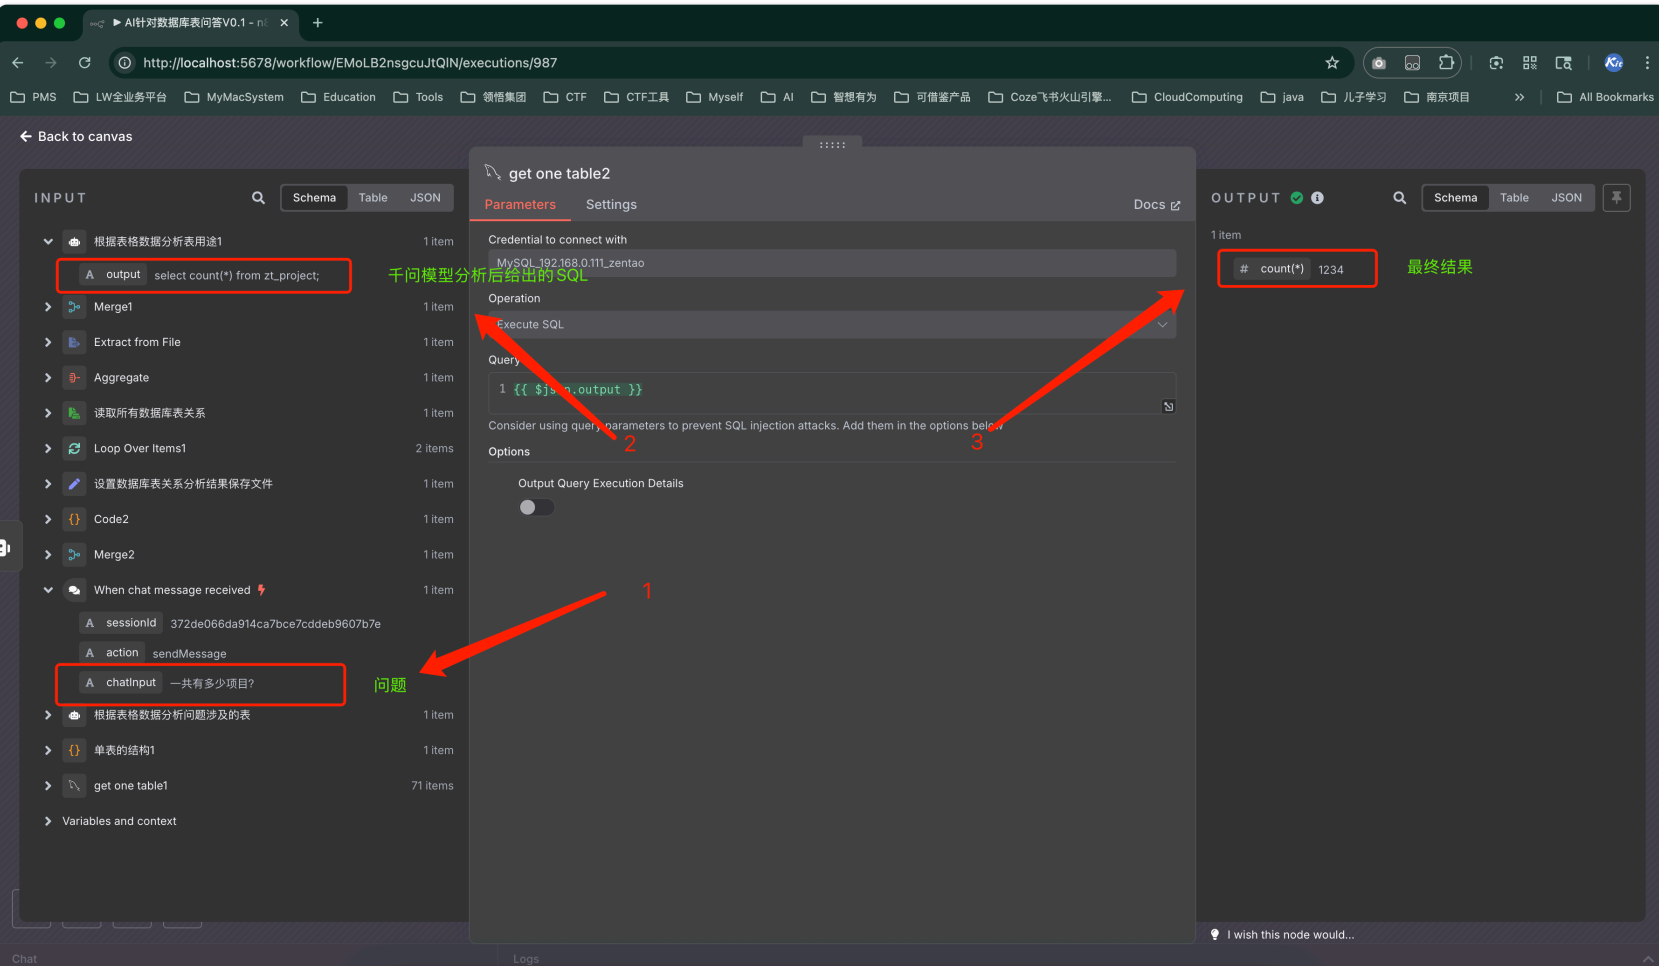Image resolution: width=1659 pixels, height=966 pixels.
Task: Select JSON view in OUTPUT panel
Action: (x=1566, y=198)
